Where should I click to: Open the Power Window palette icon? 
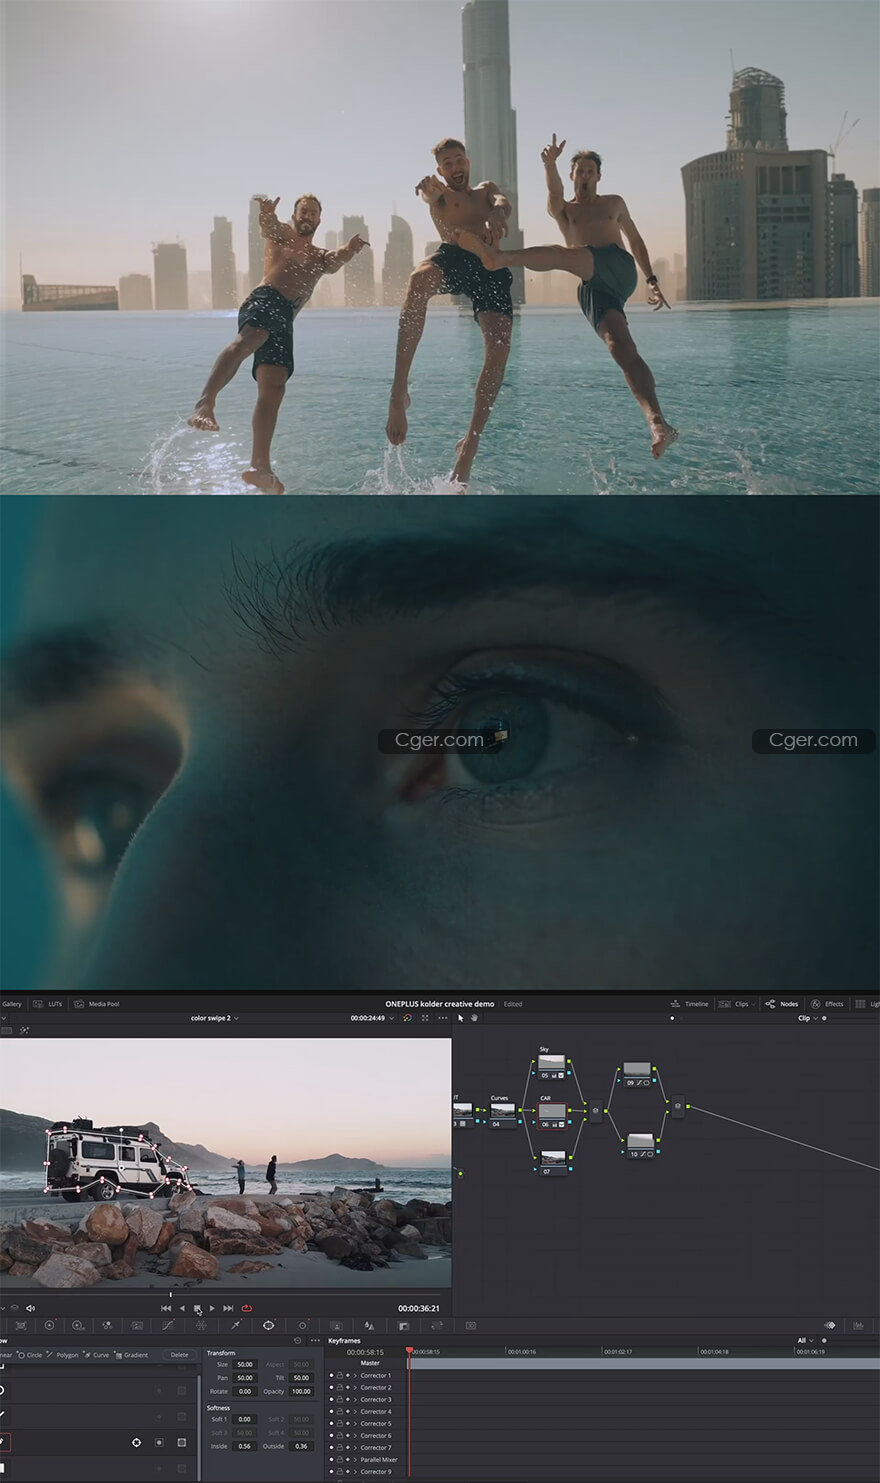pyautogui.click(x=268, y=1326)
